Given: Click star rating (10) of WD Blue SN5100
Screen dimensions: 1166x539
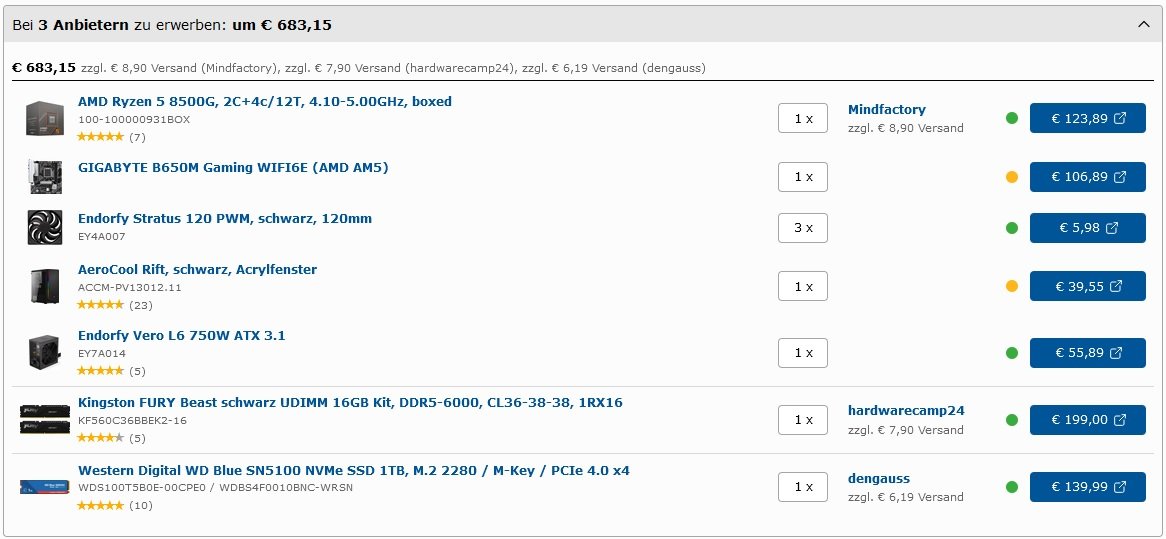Looking at the screenshot, I should [x=115, y=506].
